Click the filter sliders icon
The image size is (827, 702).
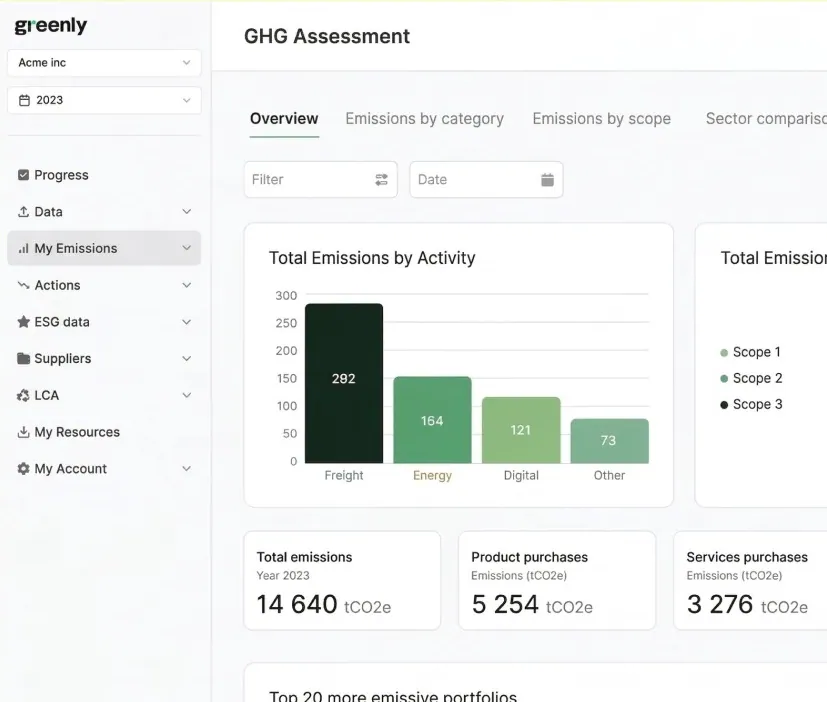click(x=381, y=180)
